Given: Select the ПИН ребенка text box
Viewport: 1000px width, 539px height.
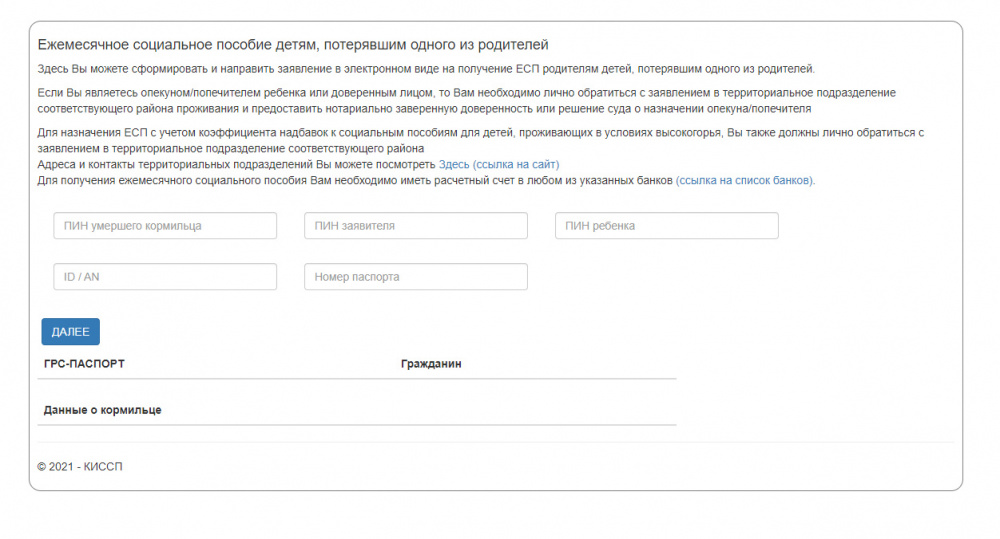Looking at the screenshot, I should pos(666,226).
